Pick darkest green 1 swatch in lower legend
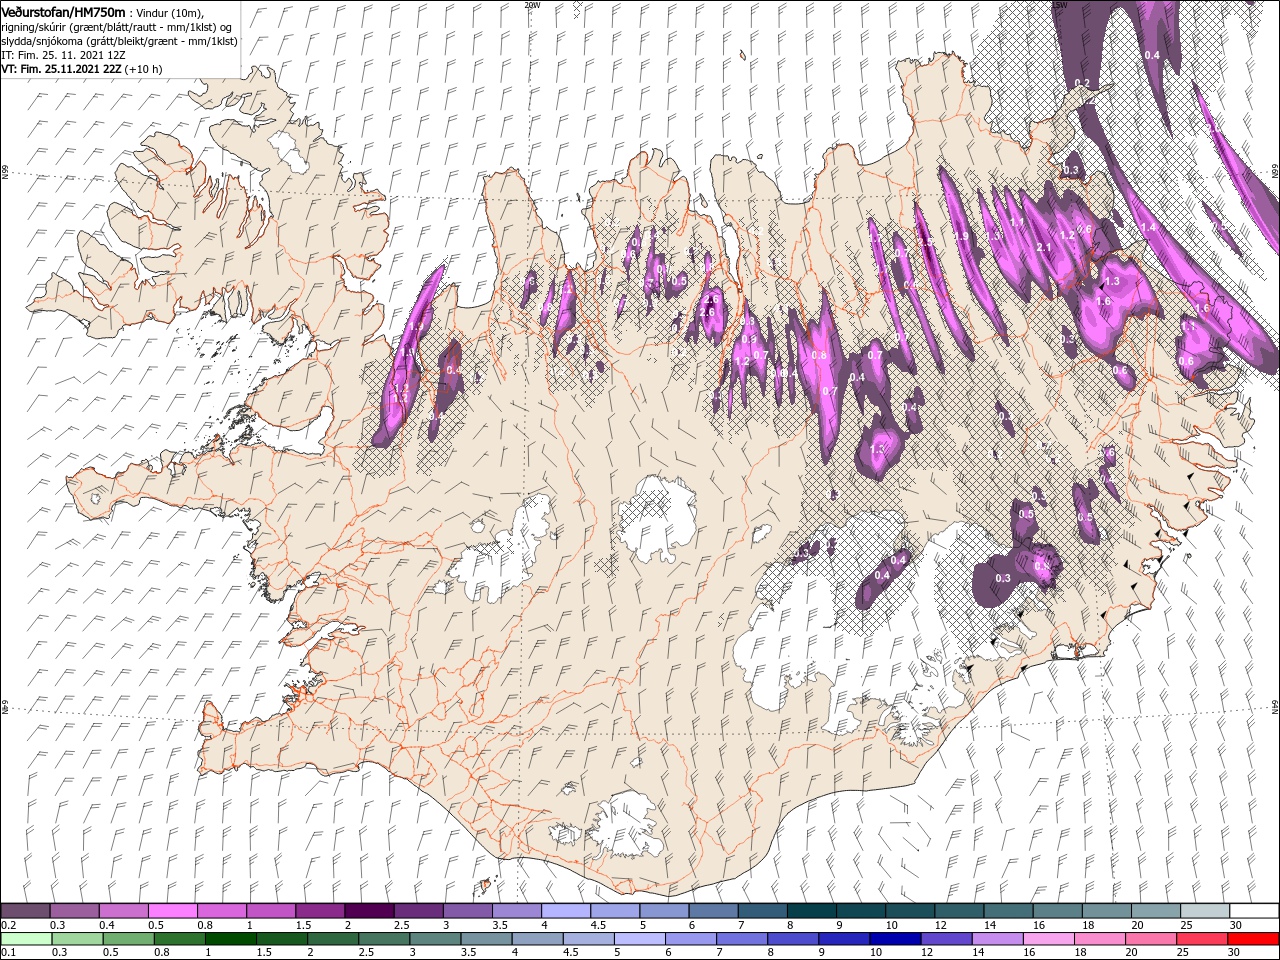The height and width of the screenshot is (960, 1280). pos(231,938)
